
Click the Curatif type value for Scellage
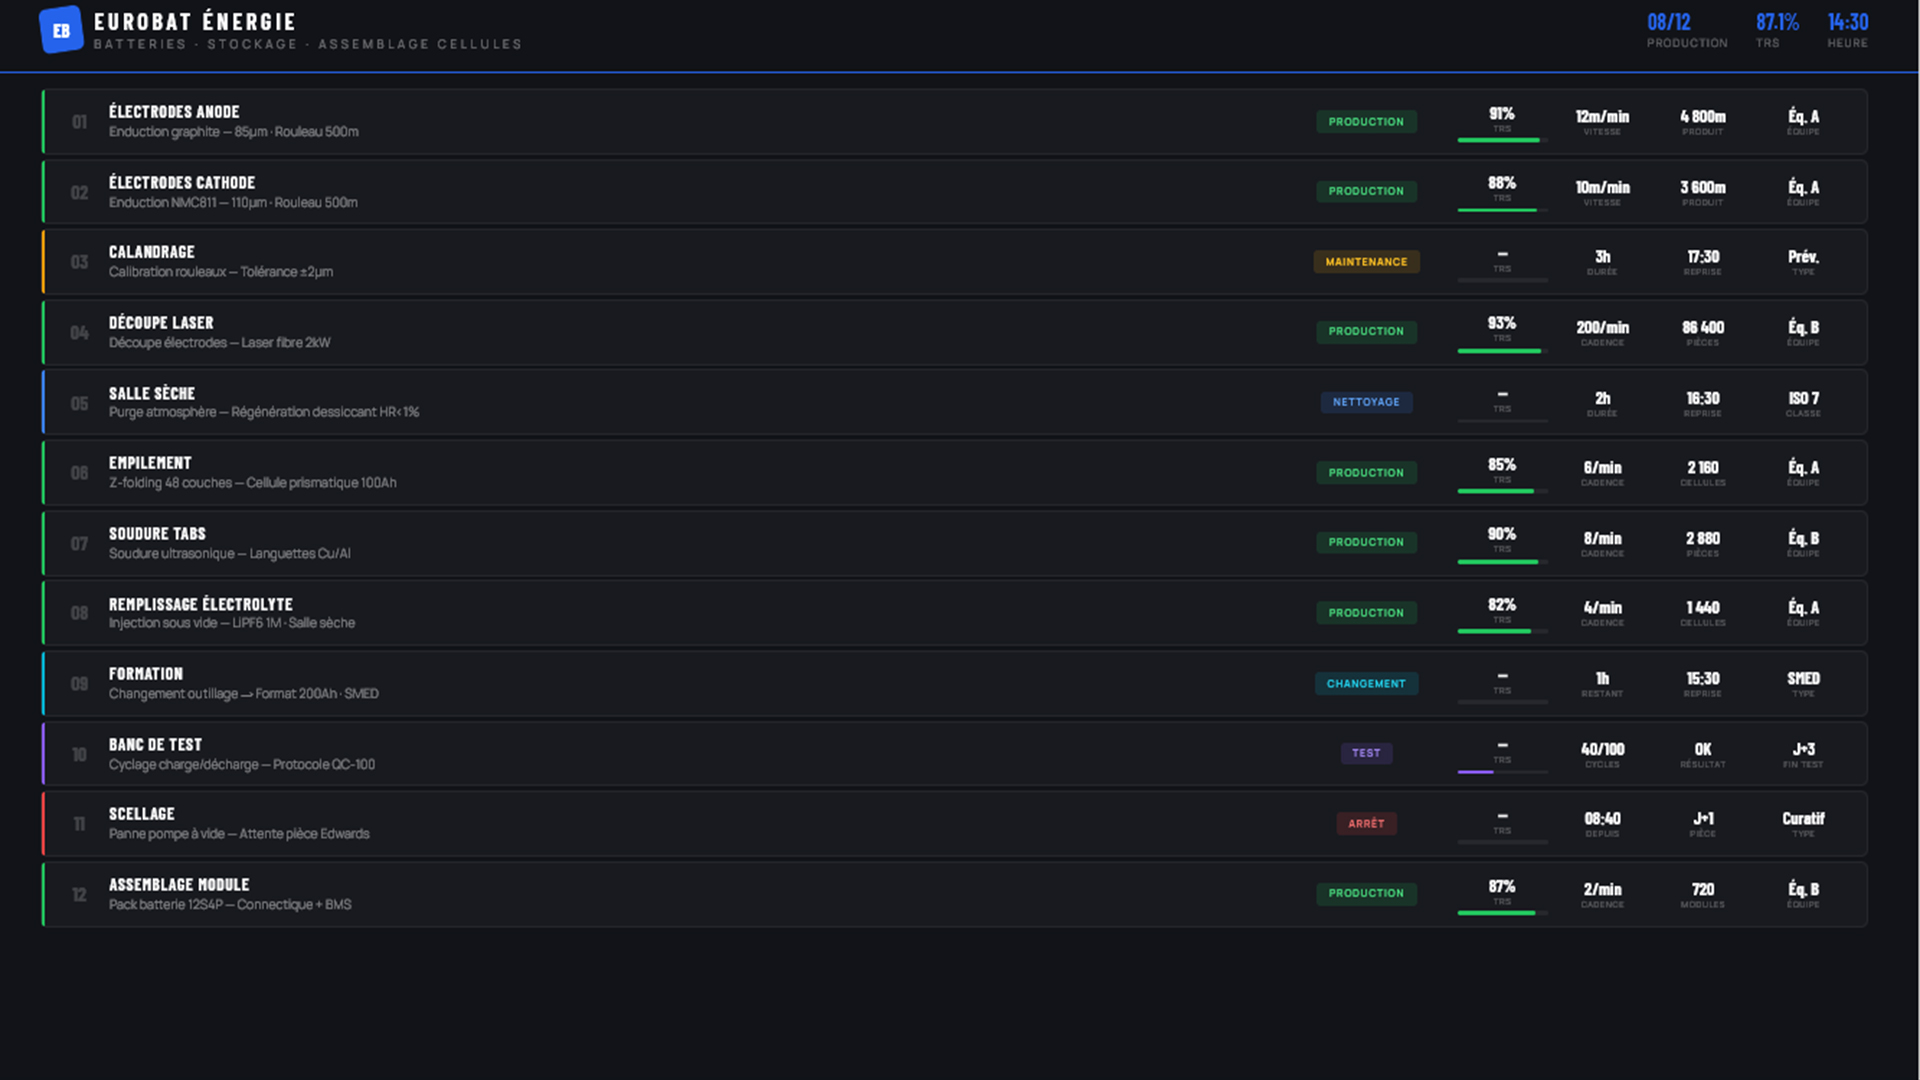point(1803,819)
